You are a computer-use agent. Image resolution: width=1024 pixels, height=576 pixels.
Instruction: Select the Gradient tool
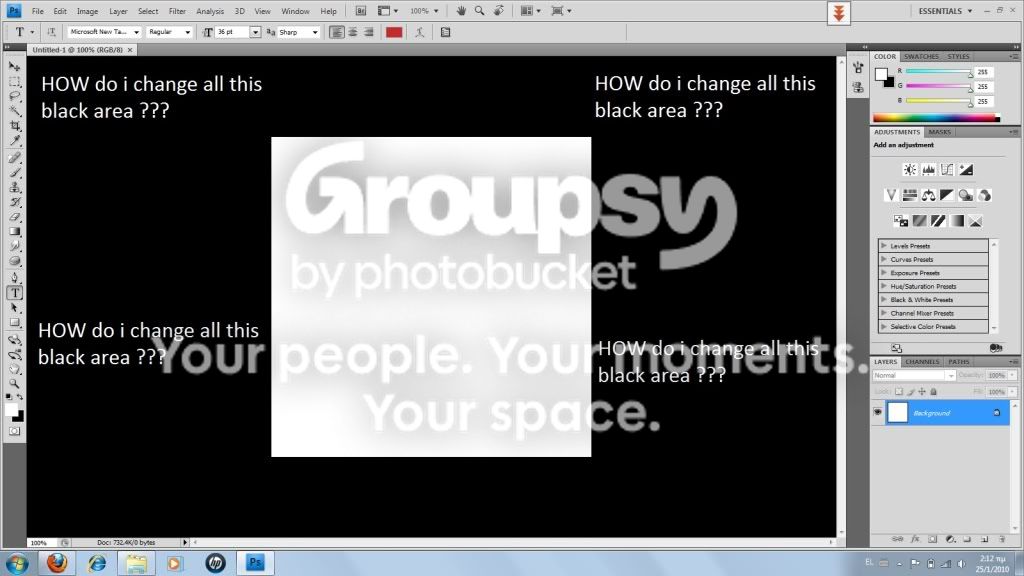click(14, 231)
